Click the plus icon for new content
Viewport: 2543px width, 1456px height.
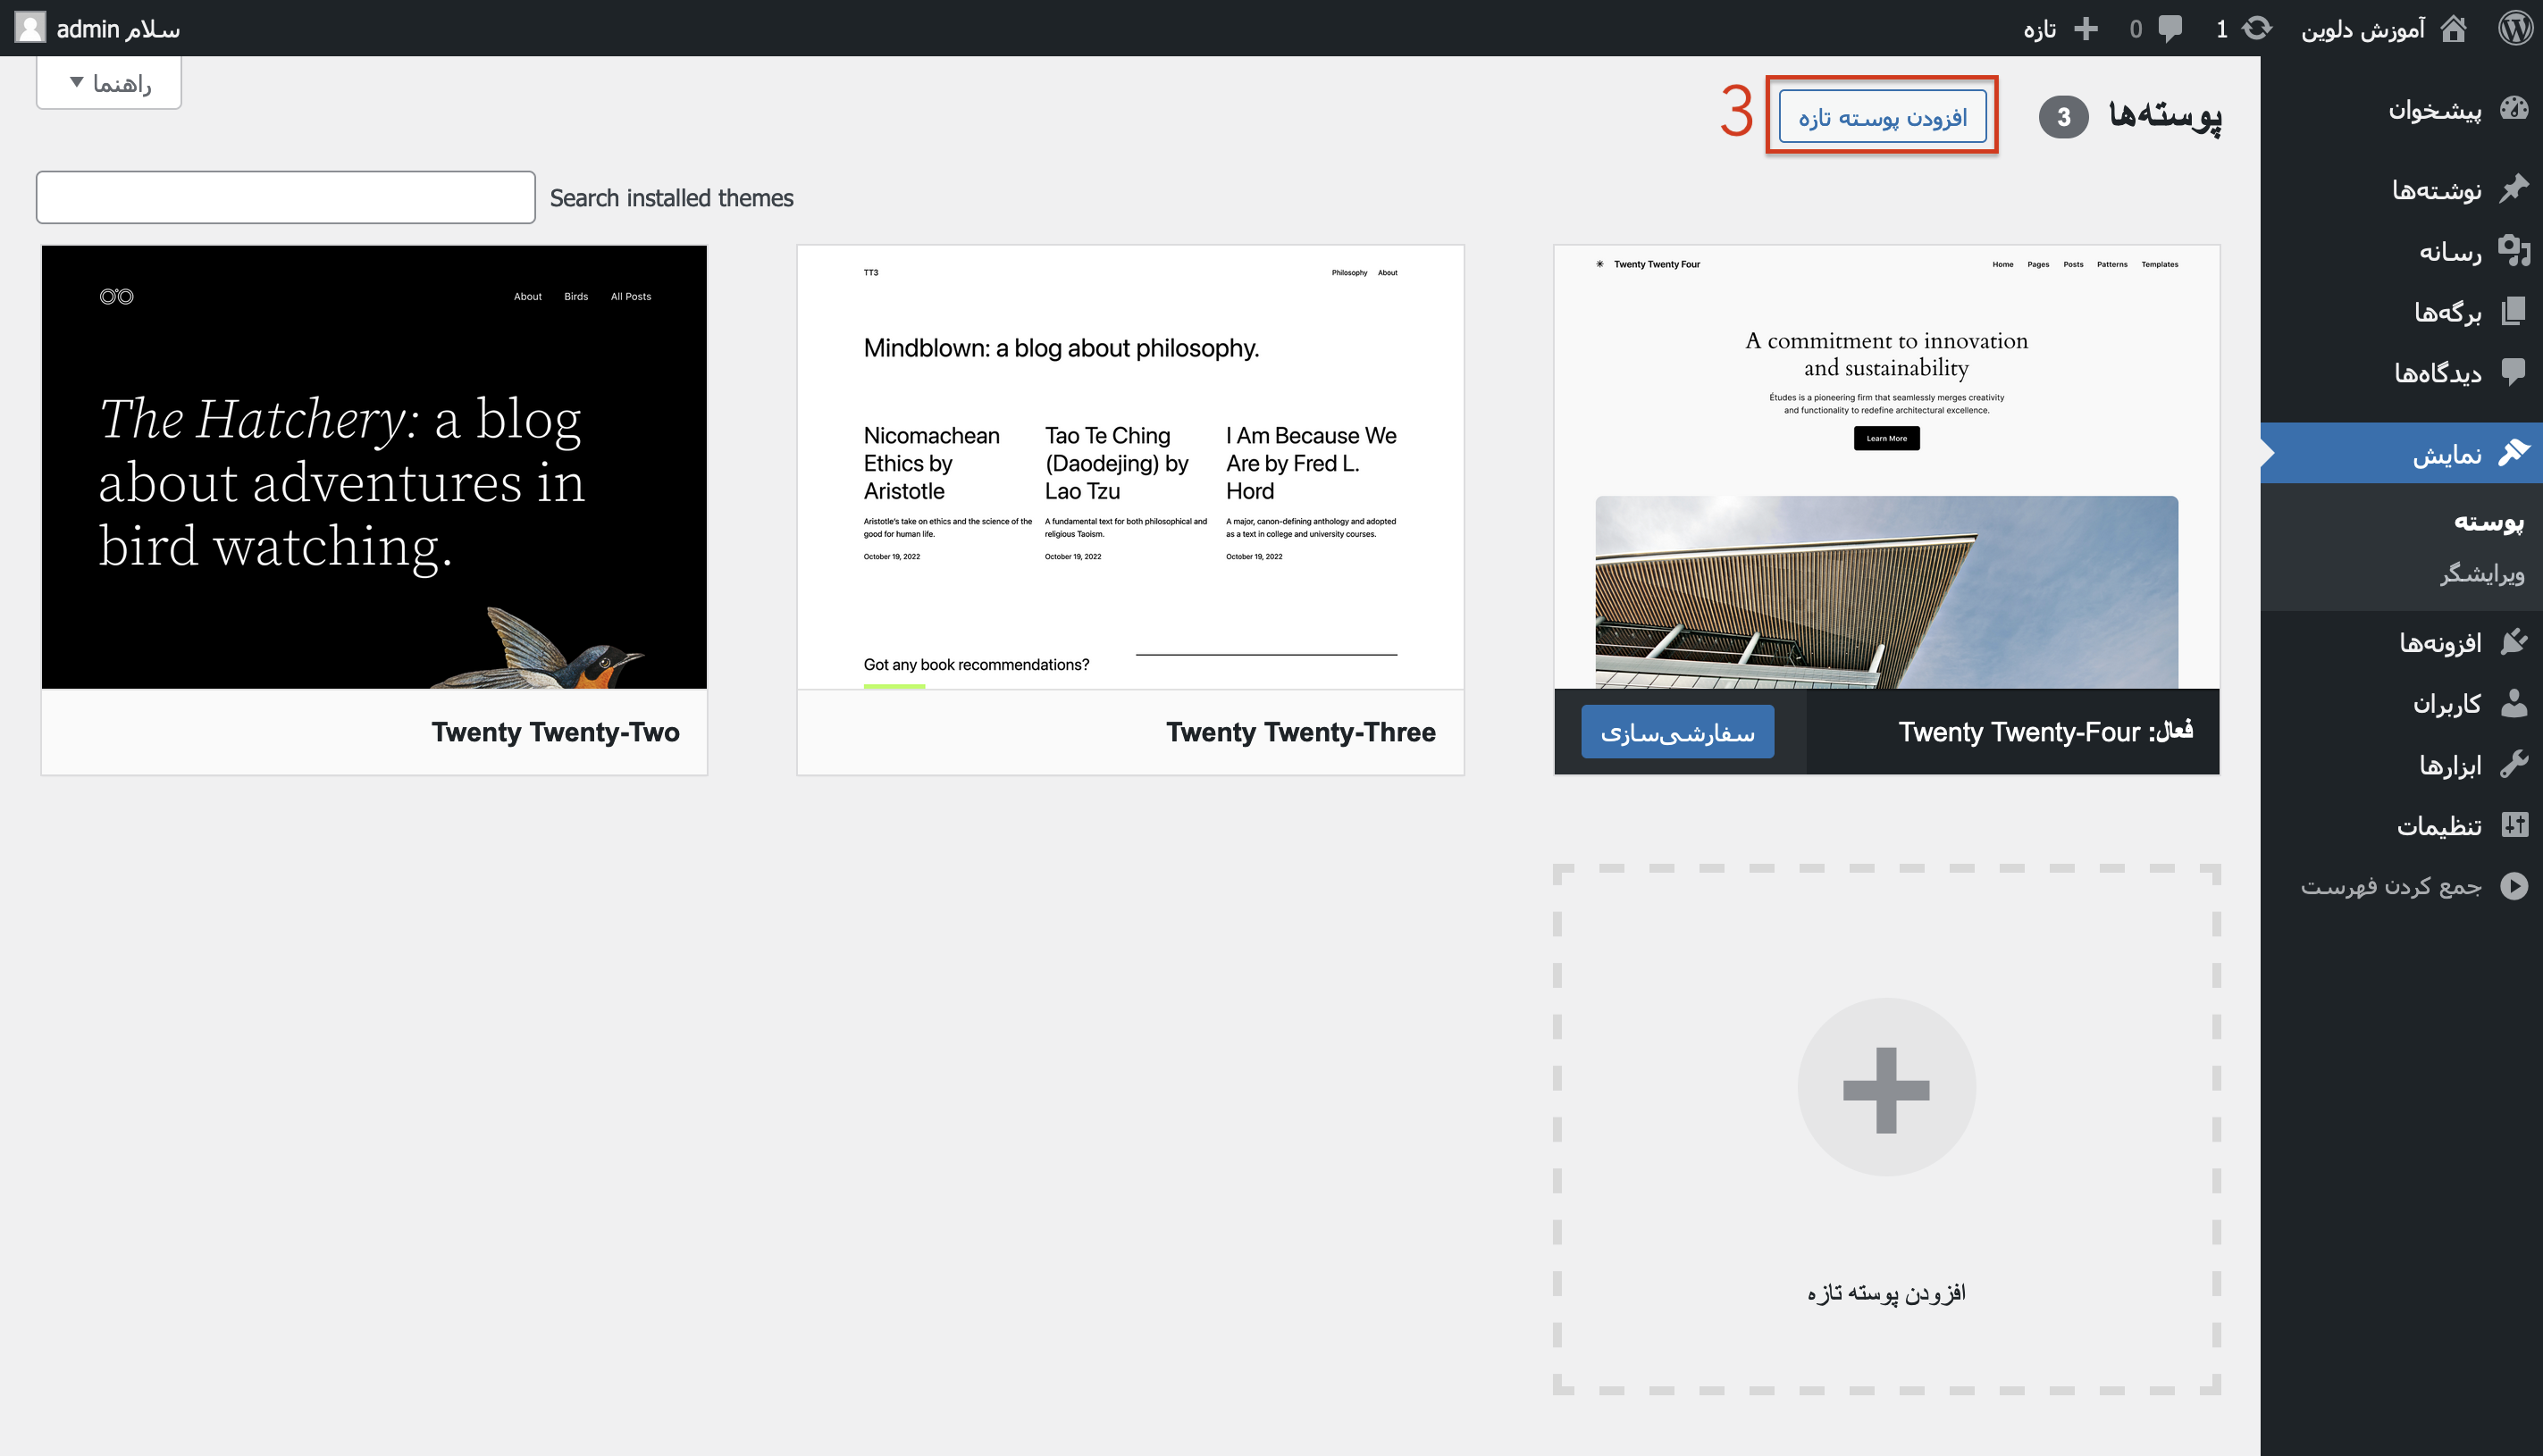[2086, 28]
